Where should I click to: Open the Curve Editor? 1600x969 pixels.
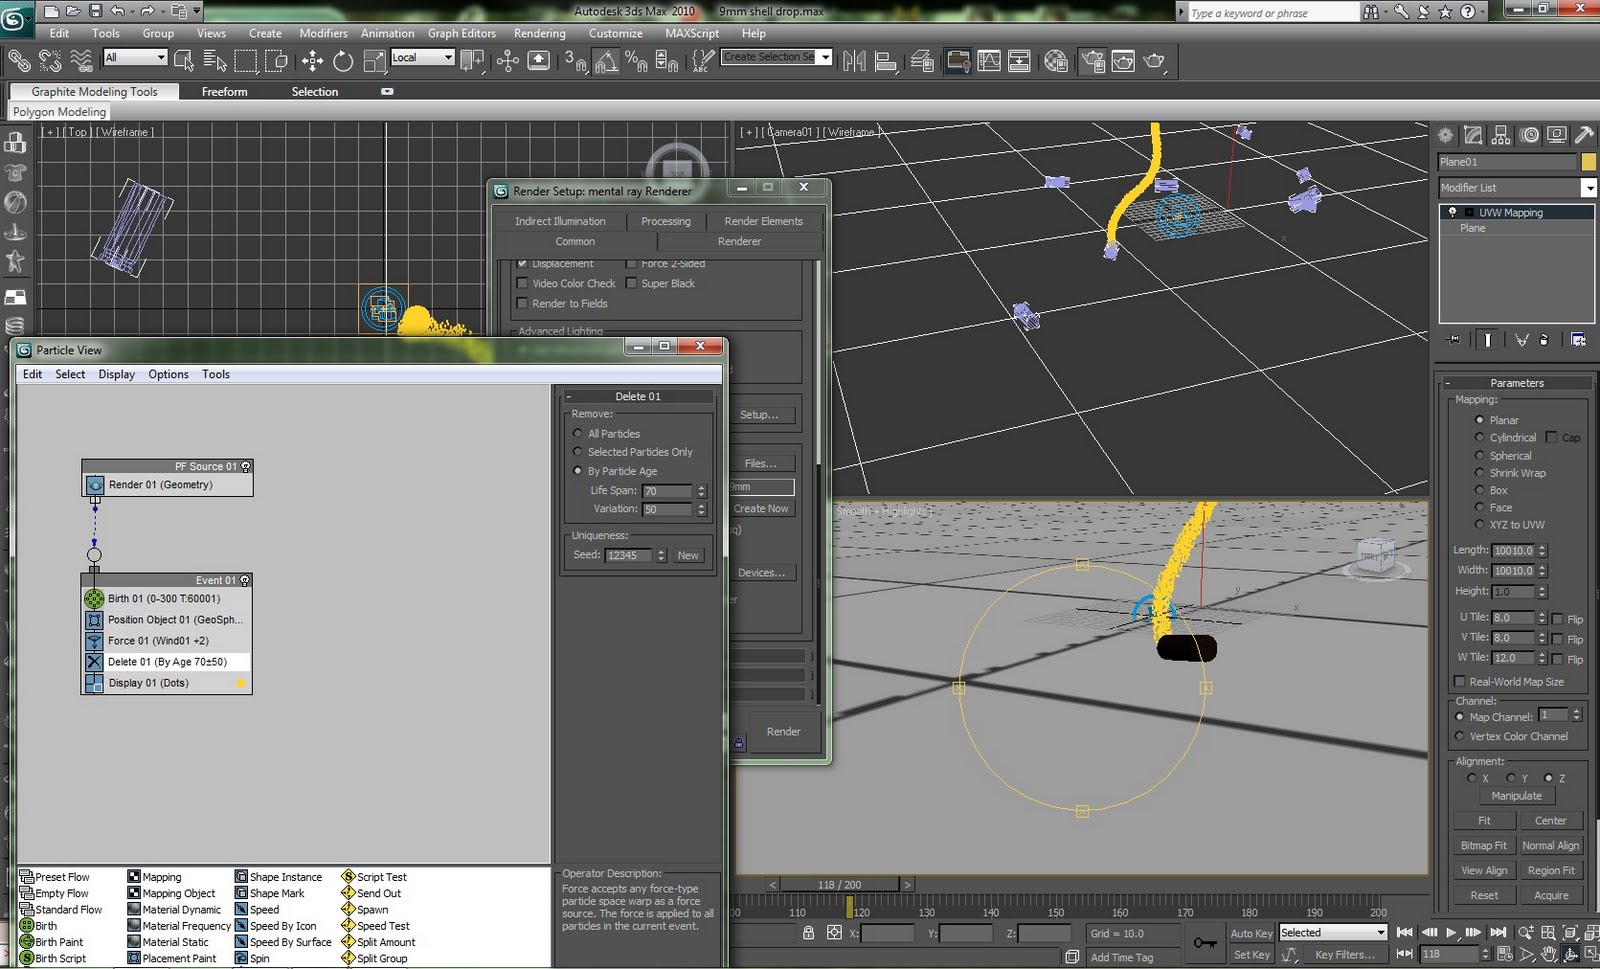tap(989, 61)
